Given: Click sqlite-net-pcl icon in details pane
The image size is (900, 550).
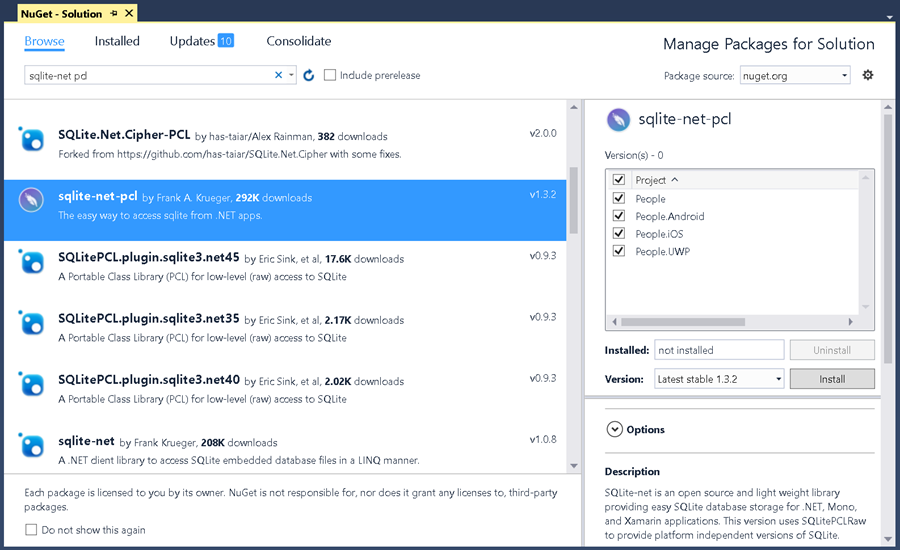Looking at the screenshot, I should pos(618,119).
